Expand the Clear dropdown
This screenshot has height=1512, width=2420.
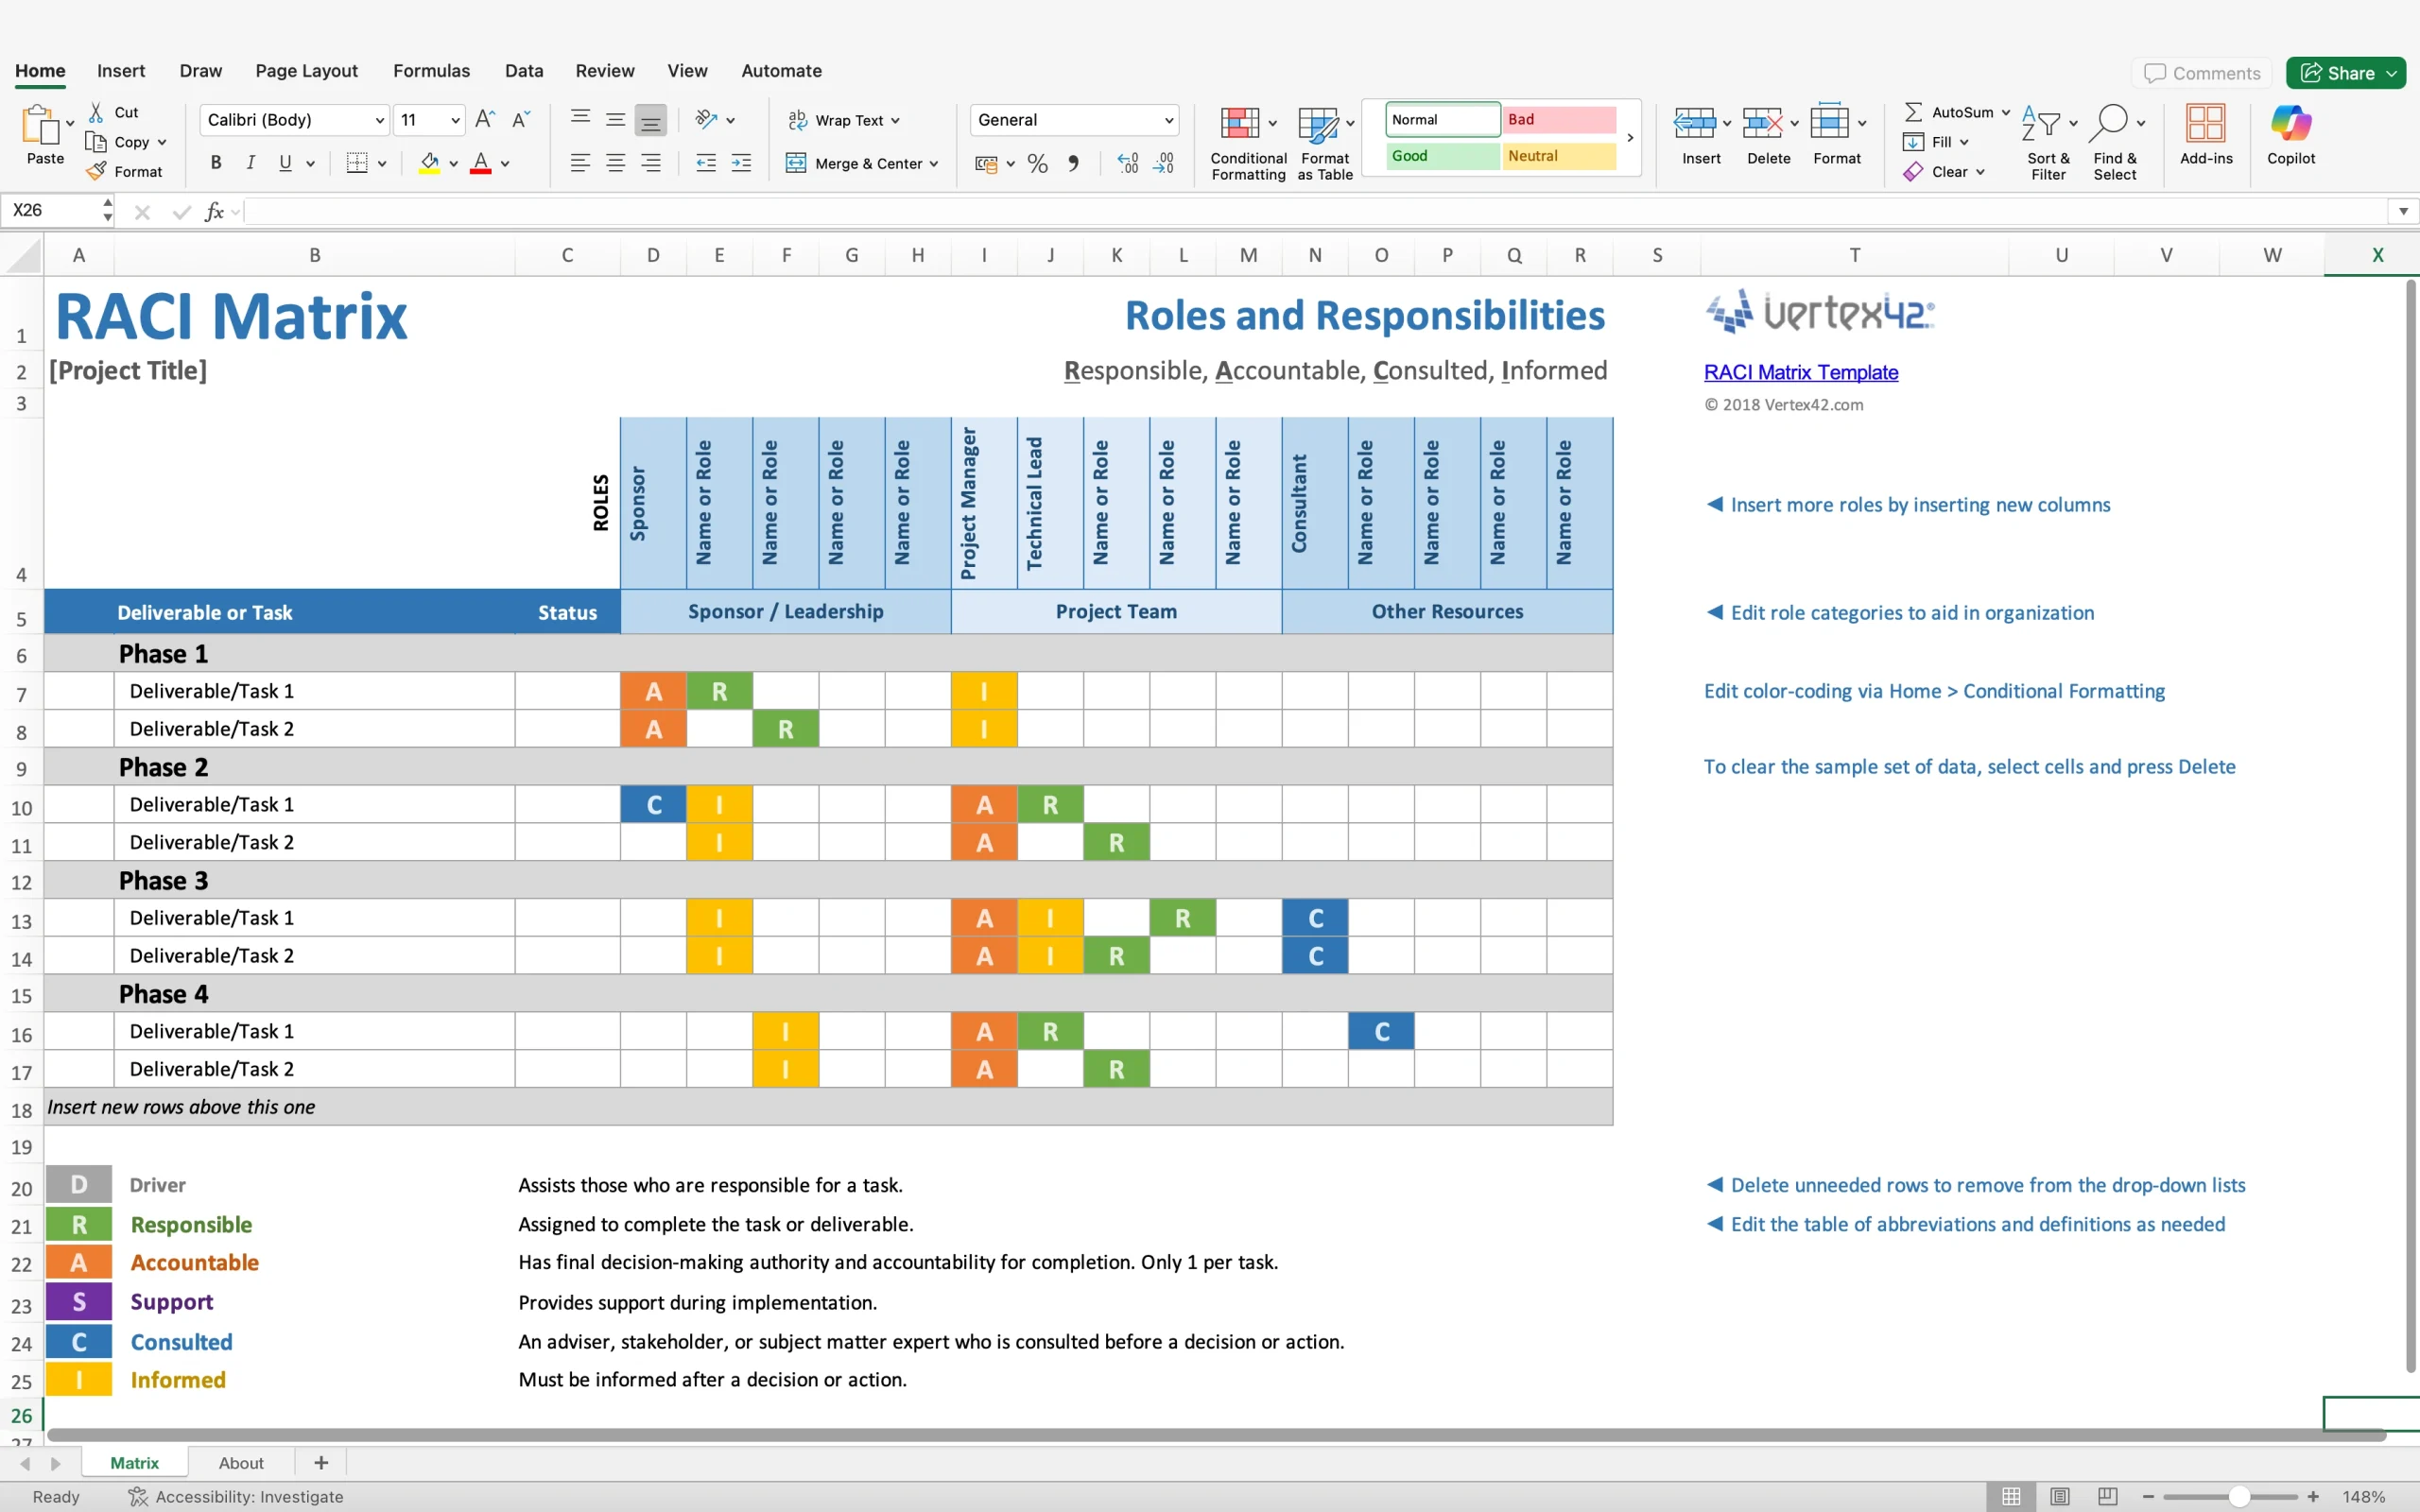tap(1980, 172)
